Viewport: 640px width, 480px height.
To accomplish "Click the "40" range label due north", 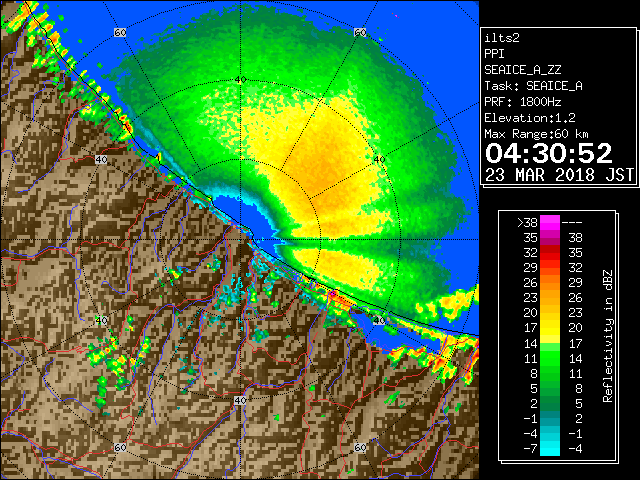I will tap(240, 80).
